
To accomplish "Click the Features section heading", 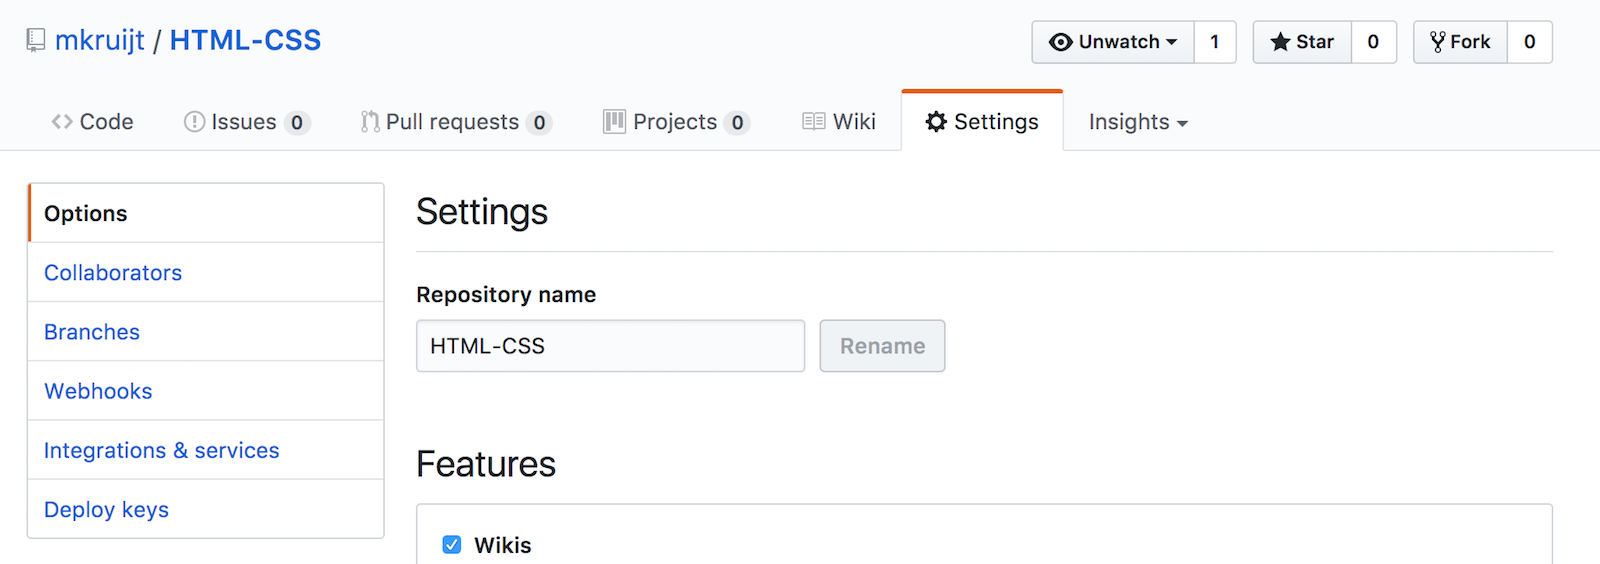I will 486,464.
